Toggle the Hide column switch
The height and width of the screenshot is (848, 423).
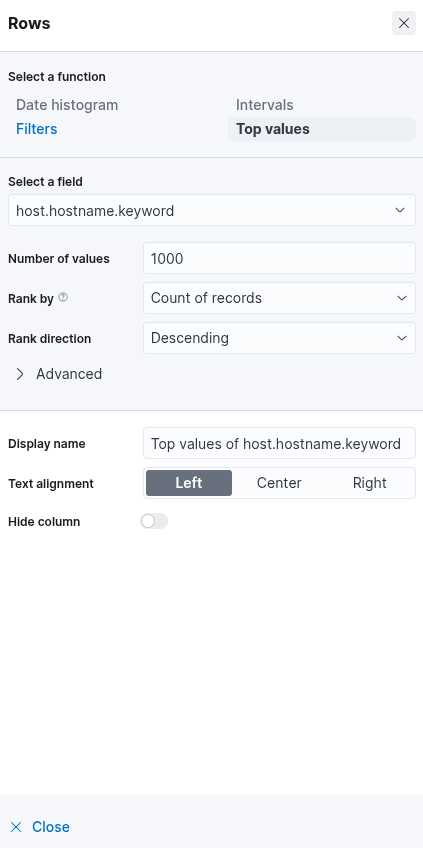click(154, 521)
